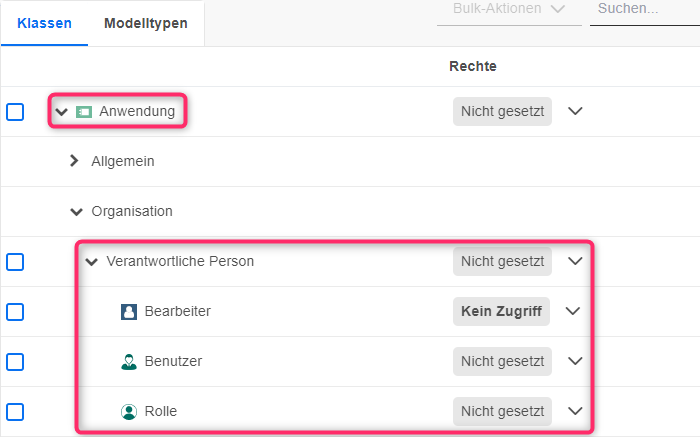
Task: Click the Bearbeiter person icon
Action: point(129,311)
